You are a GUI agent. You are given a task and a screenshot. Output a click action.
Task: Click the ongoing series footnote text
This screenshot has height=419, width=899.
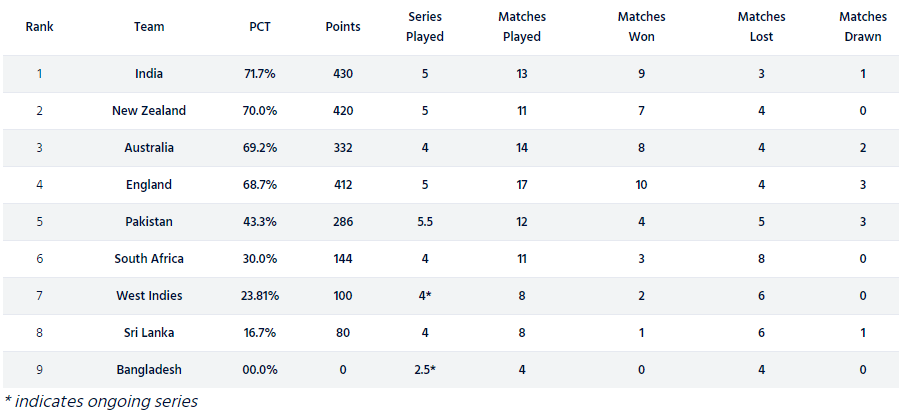pos(101,402)
